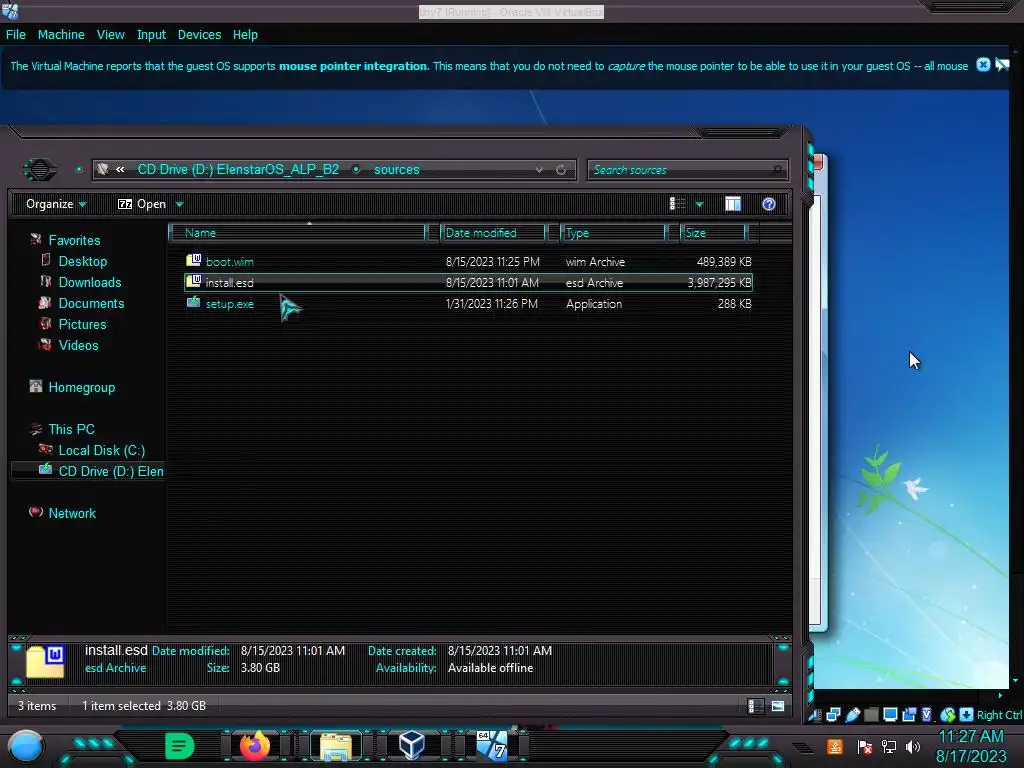1024x768 pixels.
Task: Open the VirtualBox File menu
Action: click(x=16, y=35)
